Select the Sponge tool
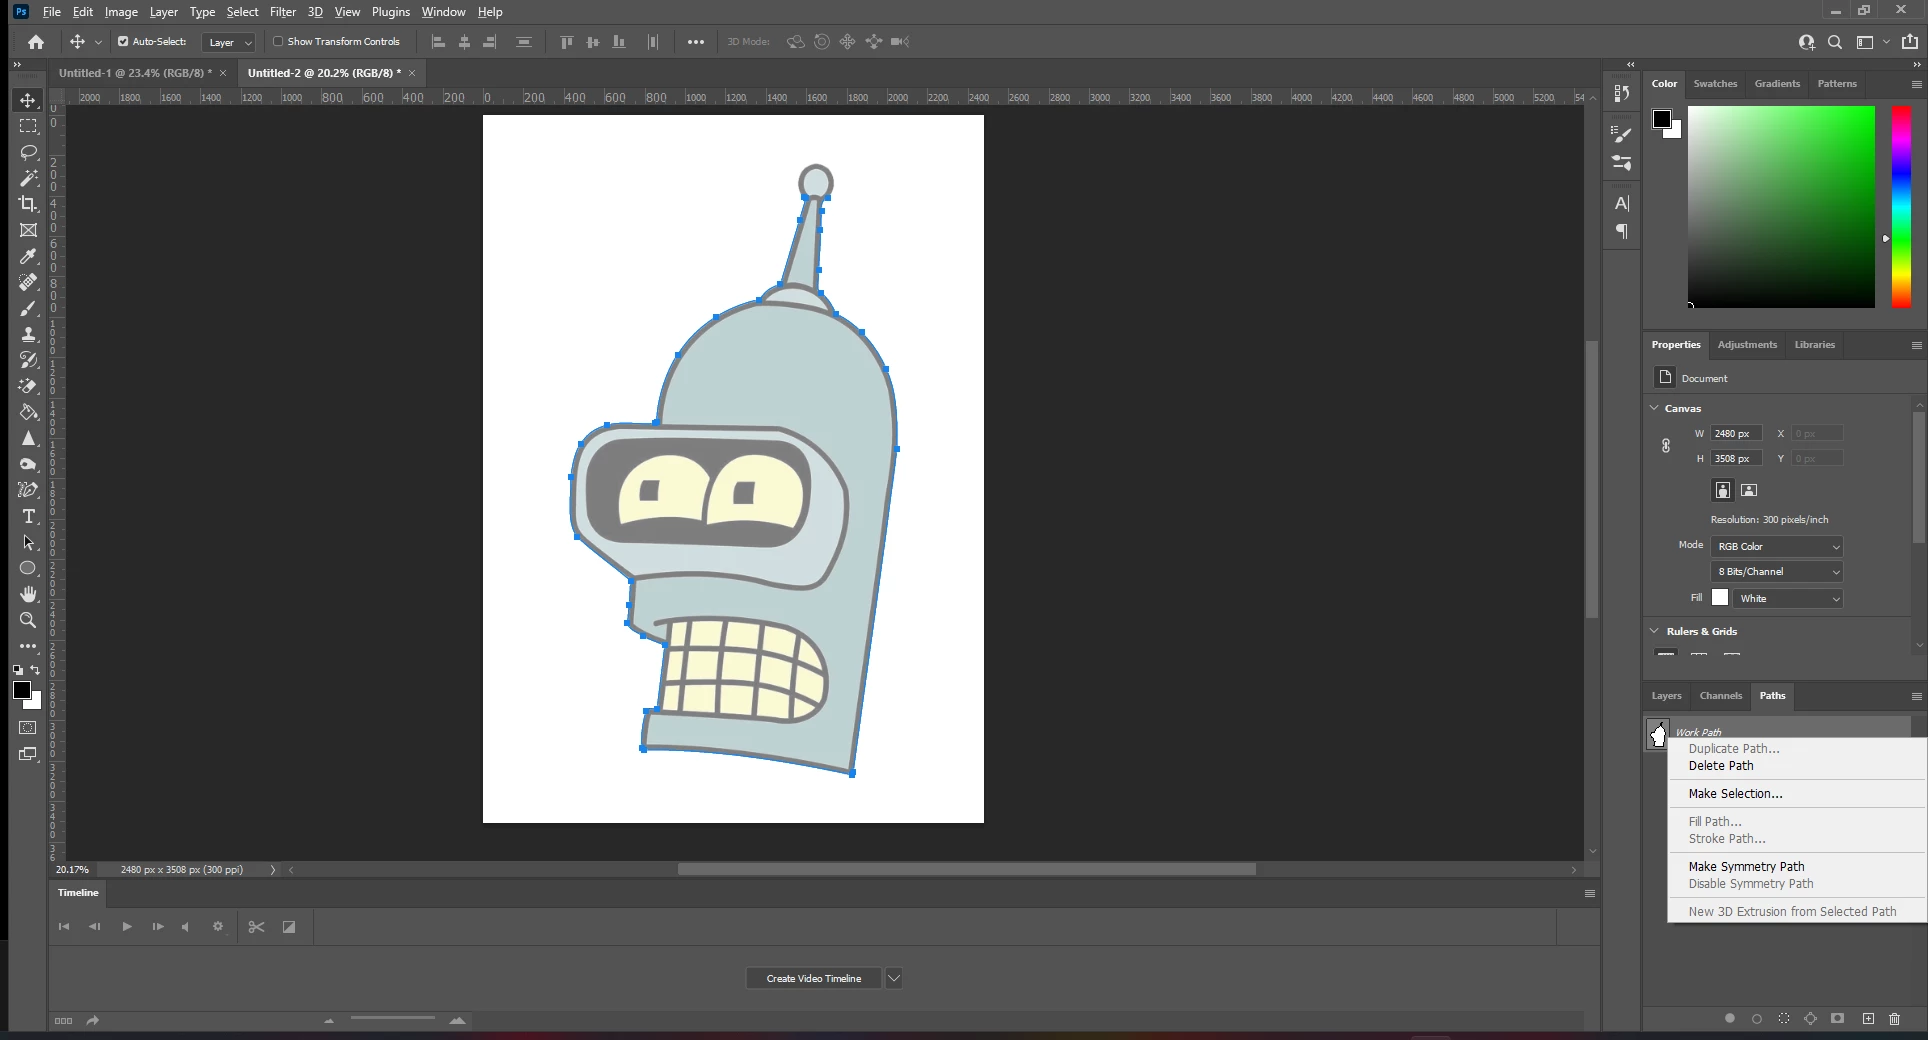1928x1040 pixels. (x=28, y=464)
